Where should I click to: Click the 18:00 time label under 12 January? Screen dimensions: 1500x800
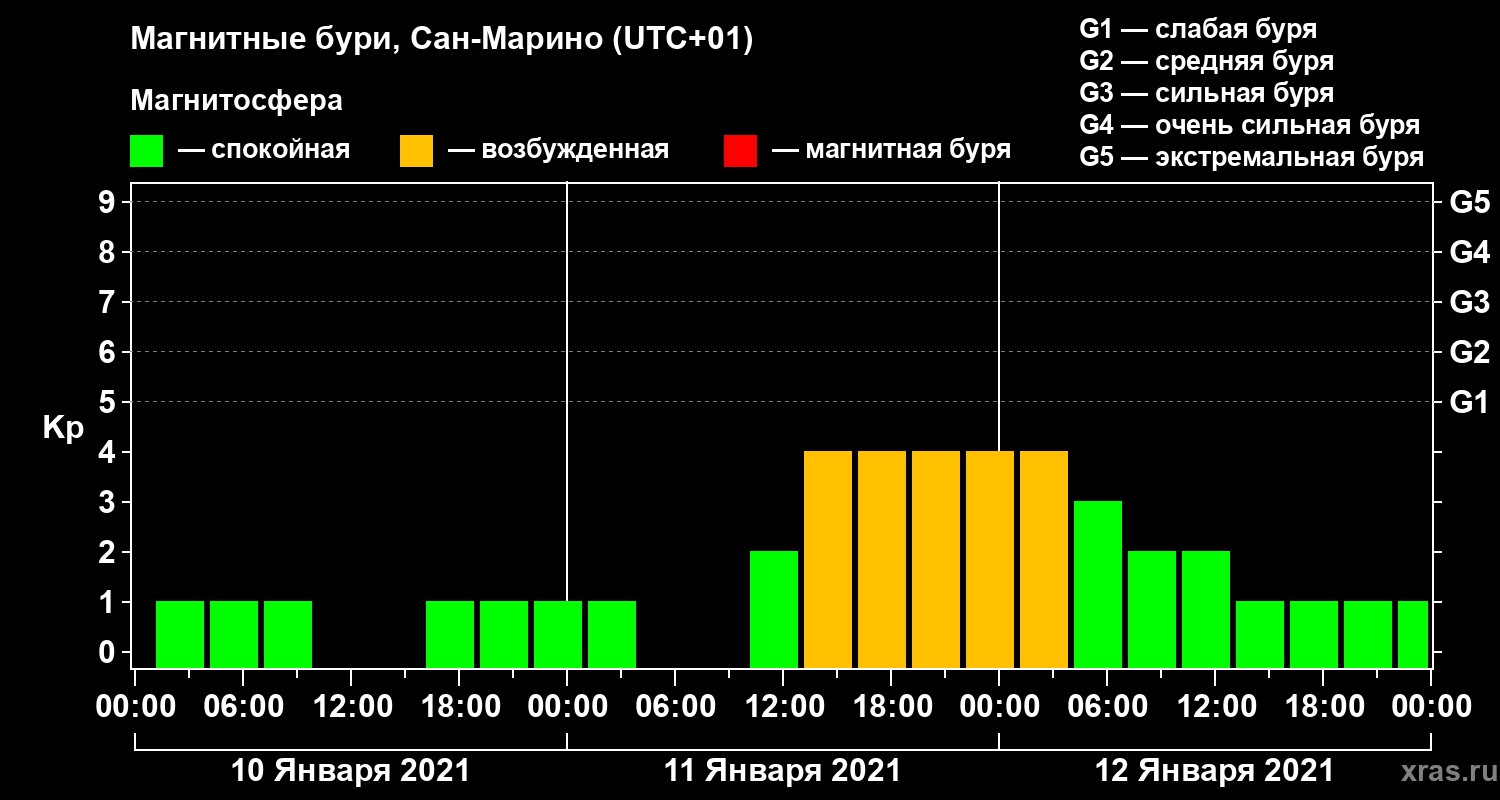tap(1323, 707)
